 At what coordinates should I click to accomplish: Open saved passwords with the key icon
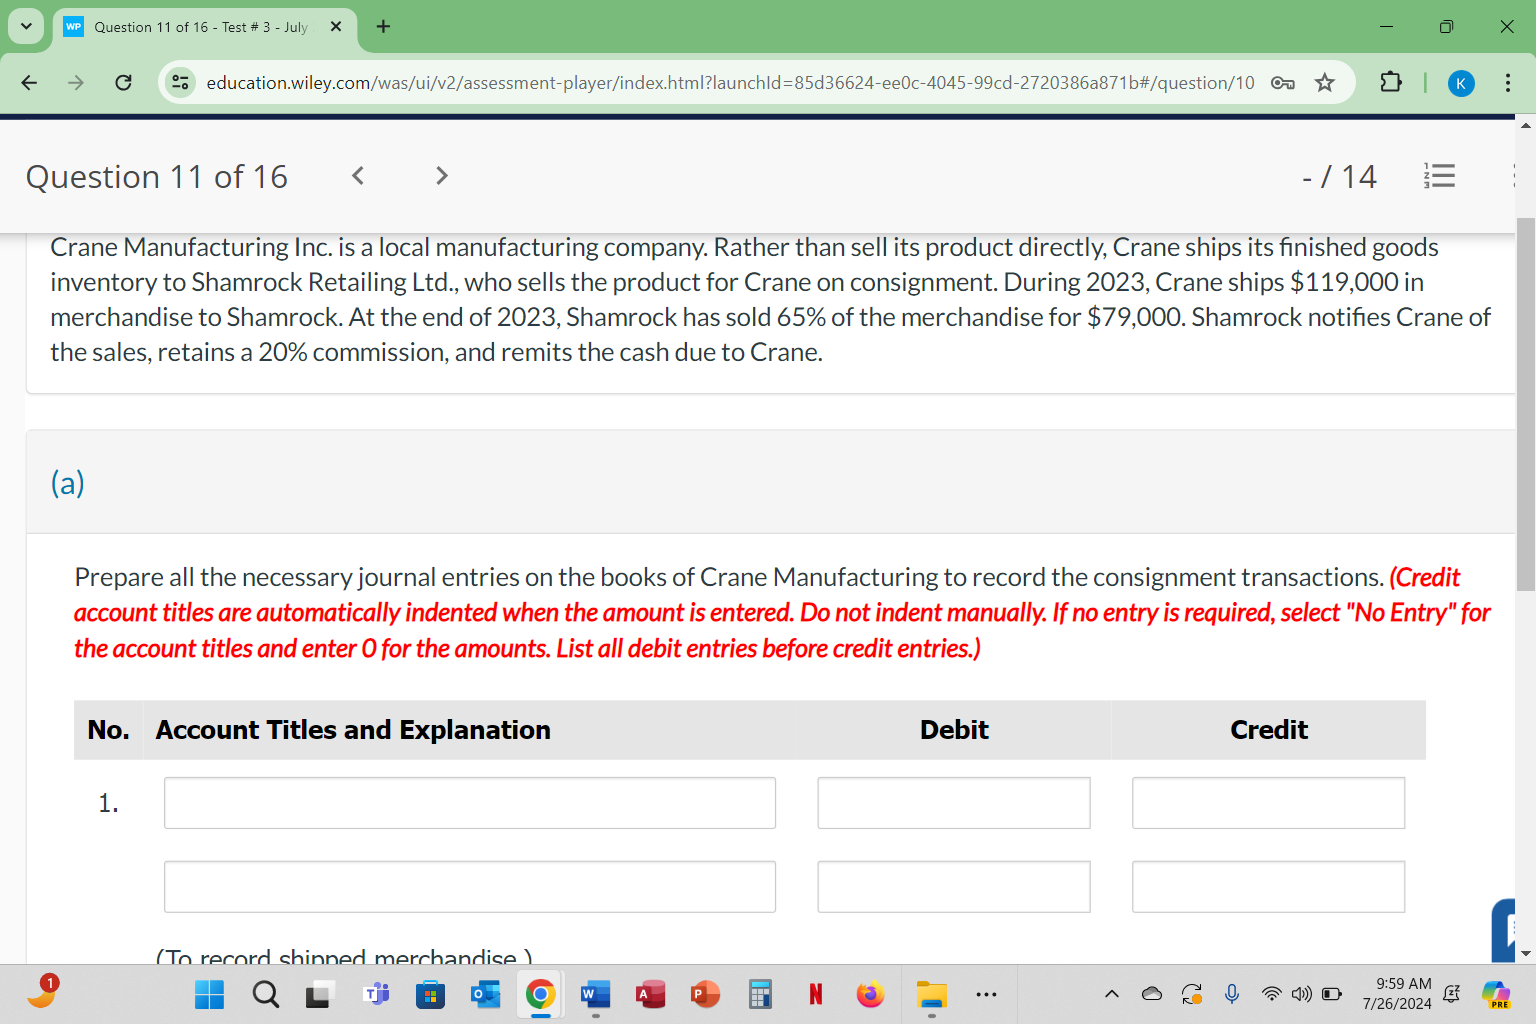(1283, 84)
